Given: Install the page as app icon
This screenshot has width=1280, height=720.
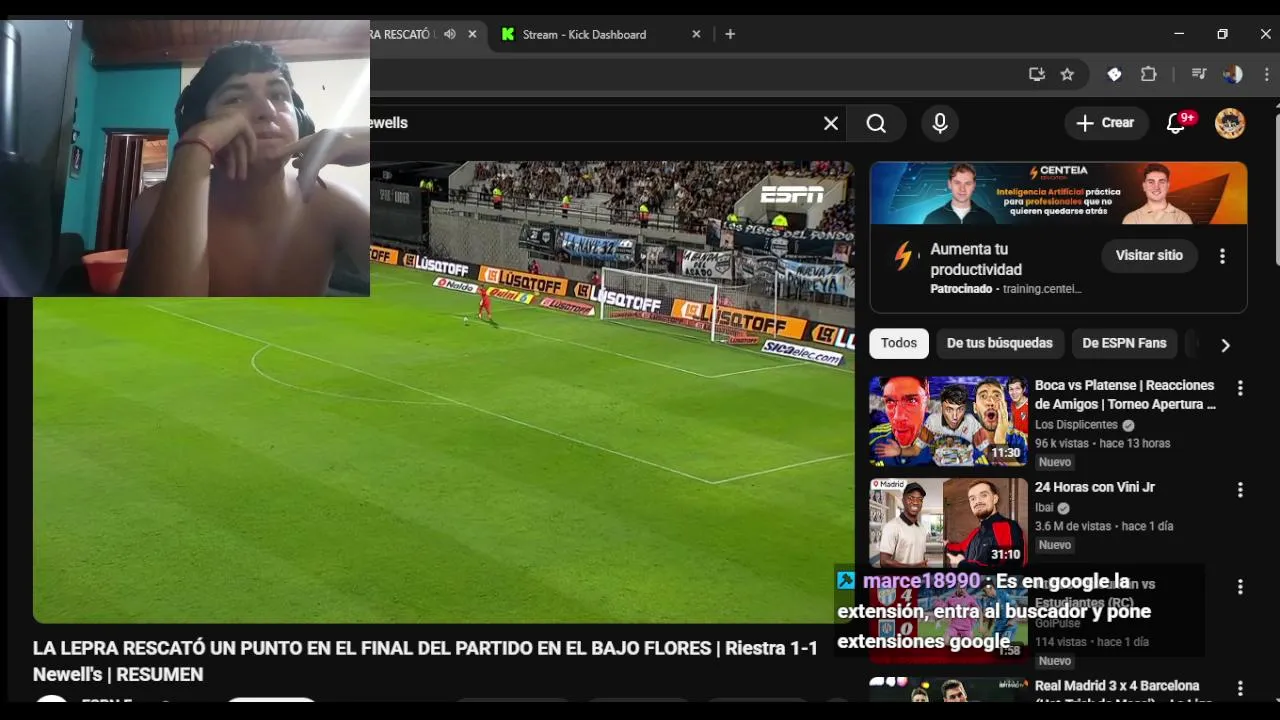Looking at the screenshot, I should click(1037, 74).
